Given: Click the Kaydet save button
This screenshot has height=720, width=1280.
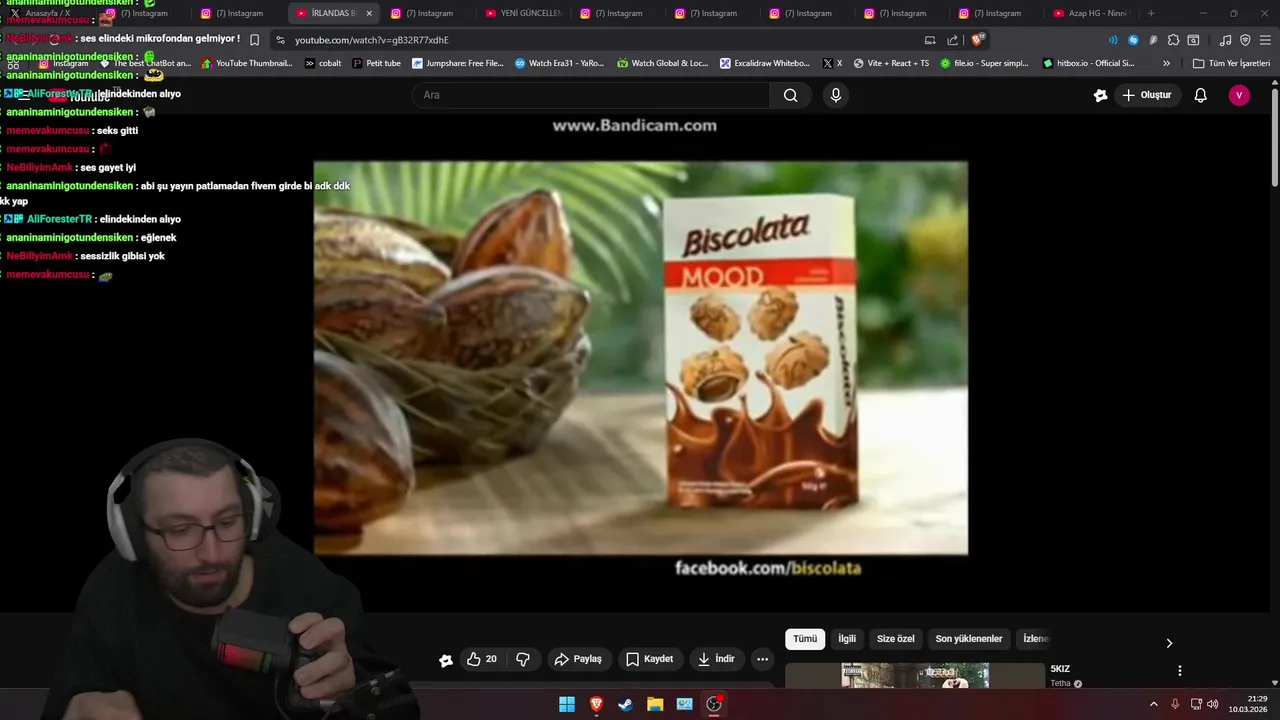Looking at the screenshot, I should pos(650,659).
